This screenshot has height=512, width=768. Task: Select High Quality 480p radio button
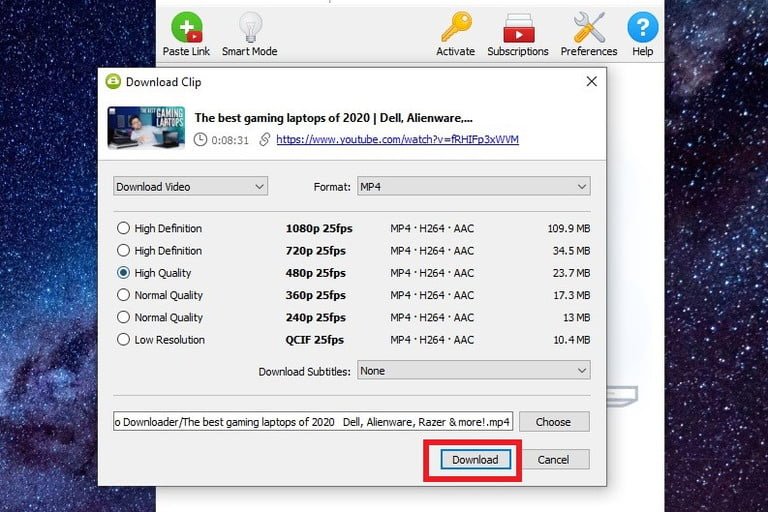click(x=123, y=273)
